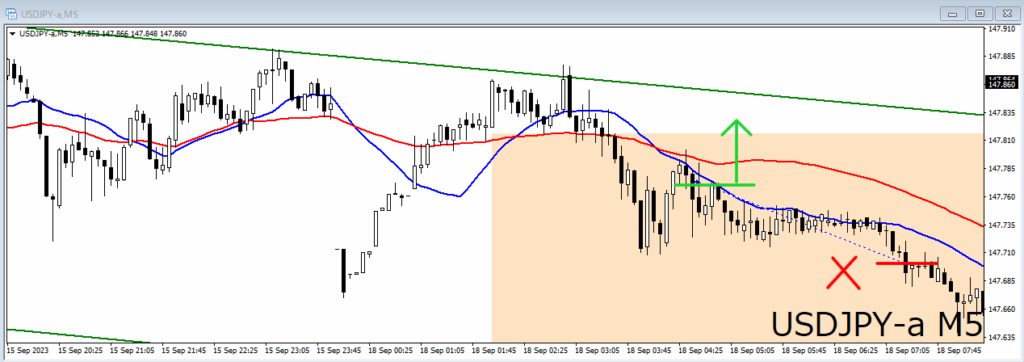This screenshot has width=1024, height=362.
Task: Select the red X mark on chart
Action: coord(844,272)
